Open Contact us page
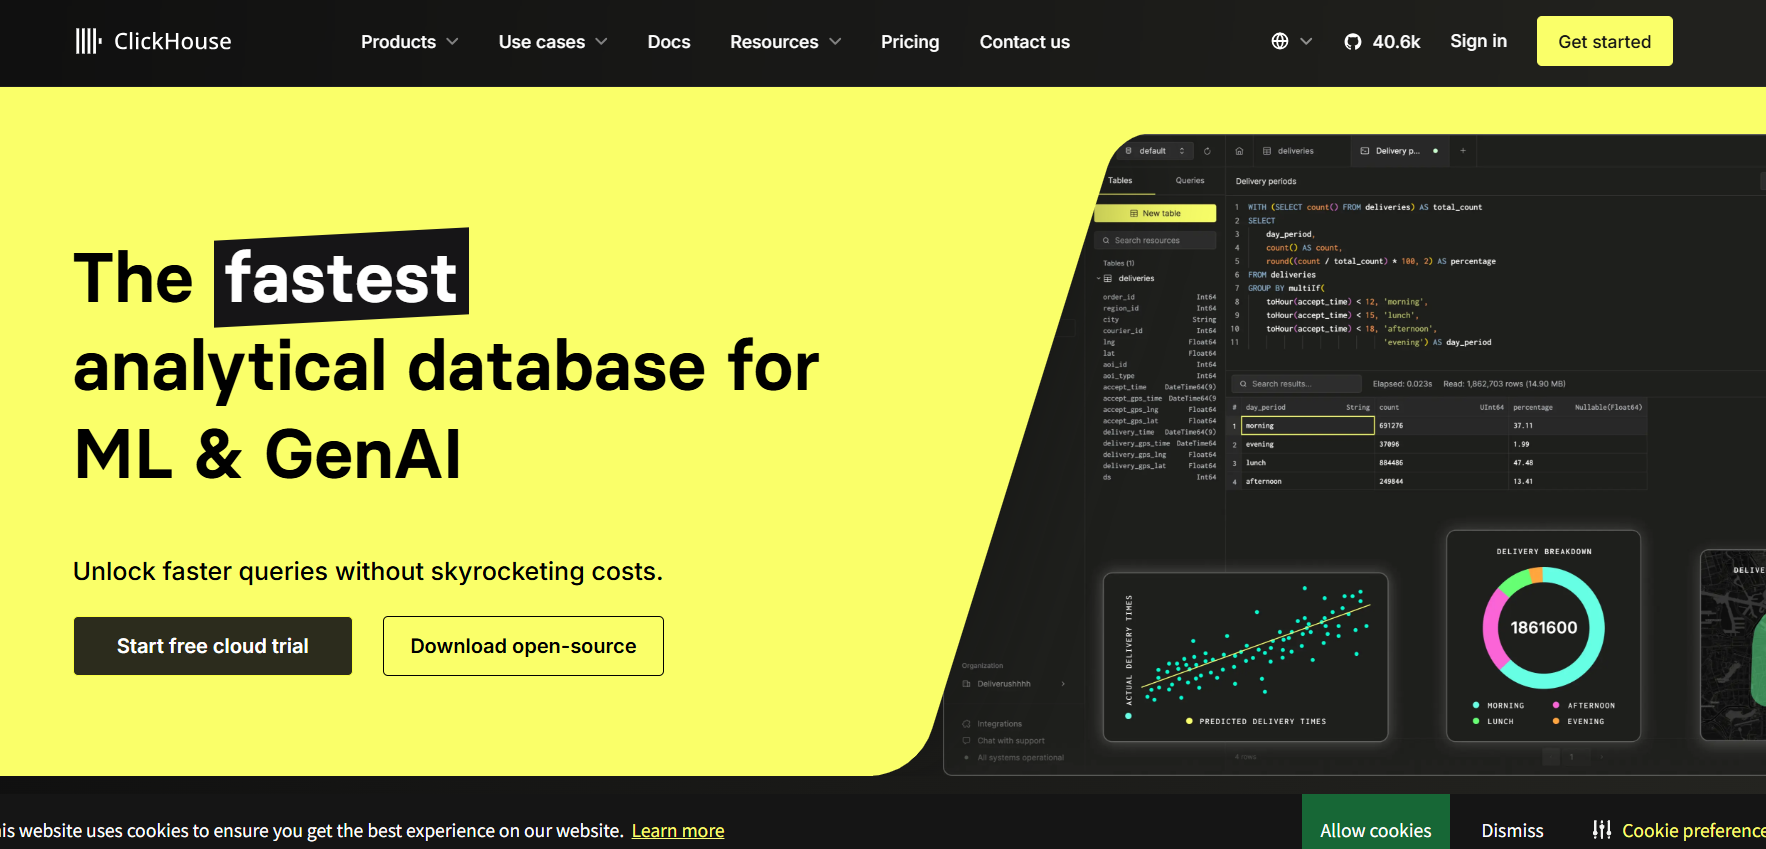 (1025, 42)
